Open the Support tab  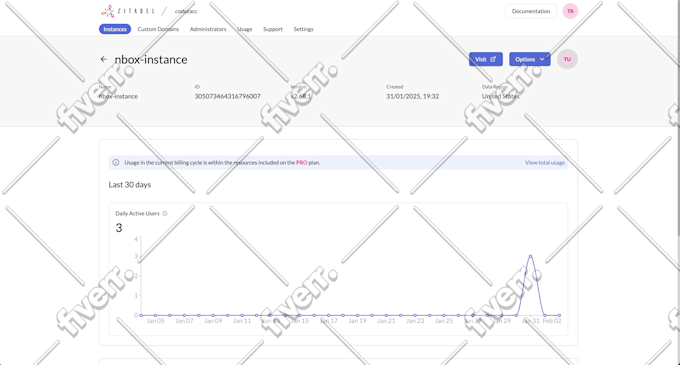(x=273, y=29)
